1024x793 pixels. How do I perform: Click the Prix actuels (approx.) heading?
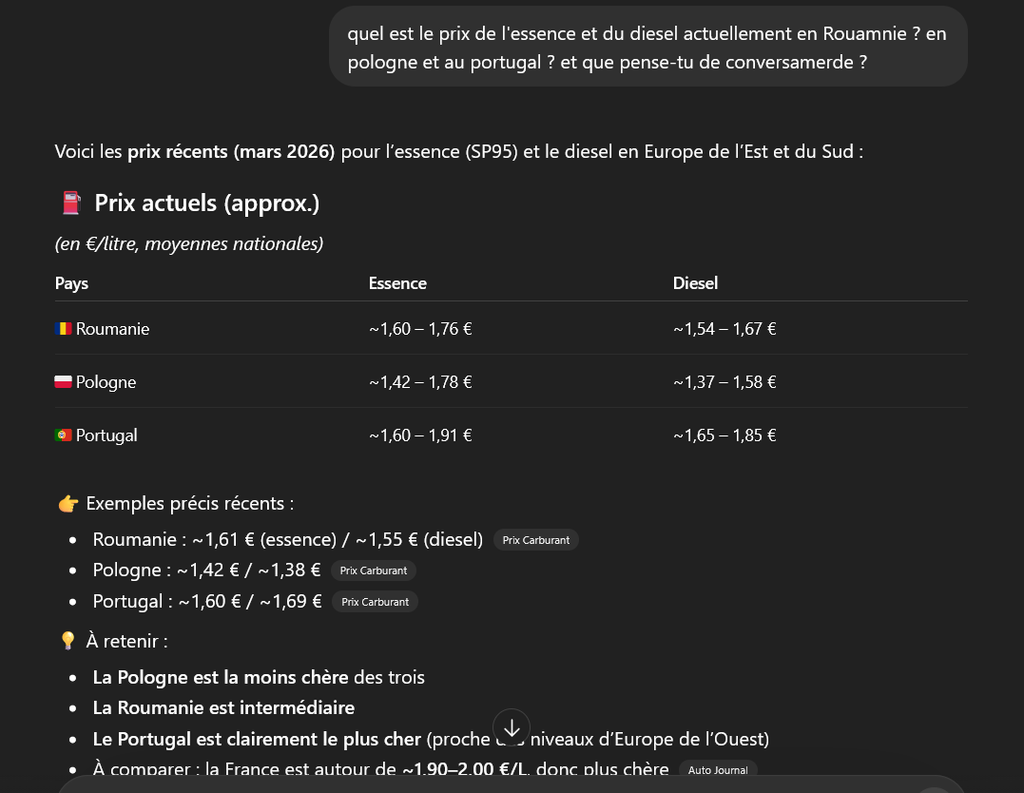(207, 203)
